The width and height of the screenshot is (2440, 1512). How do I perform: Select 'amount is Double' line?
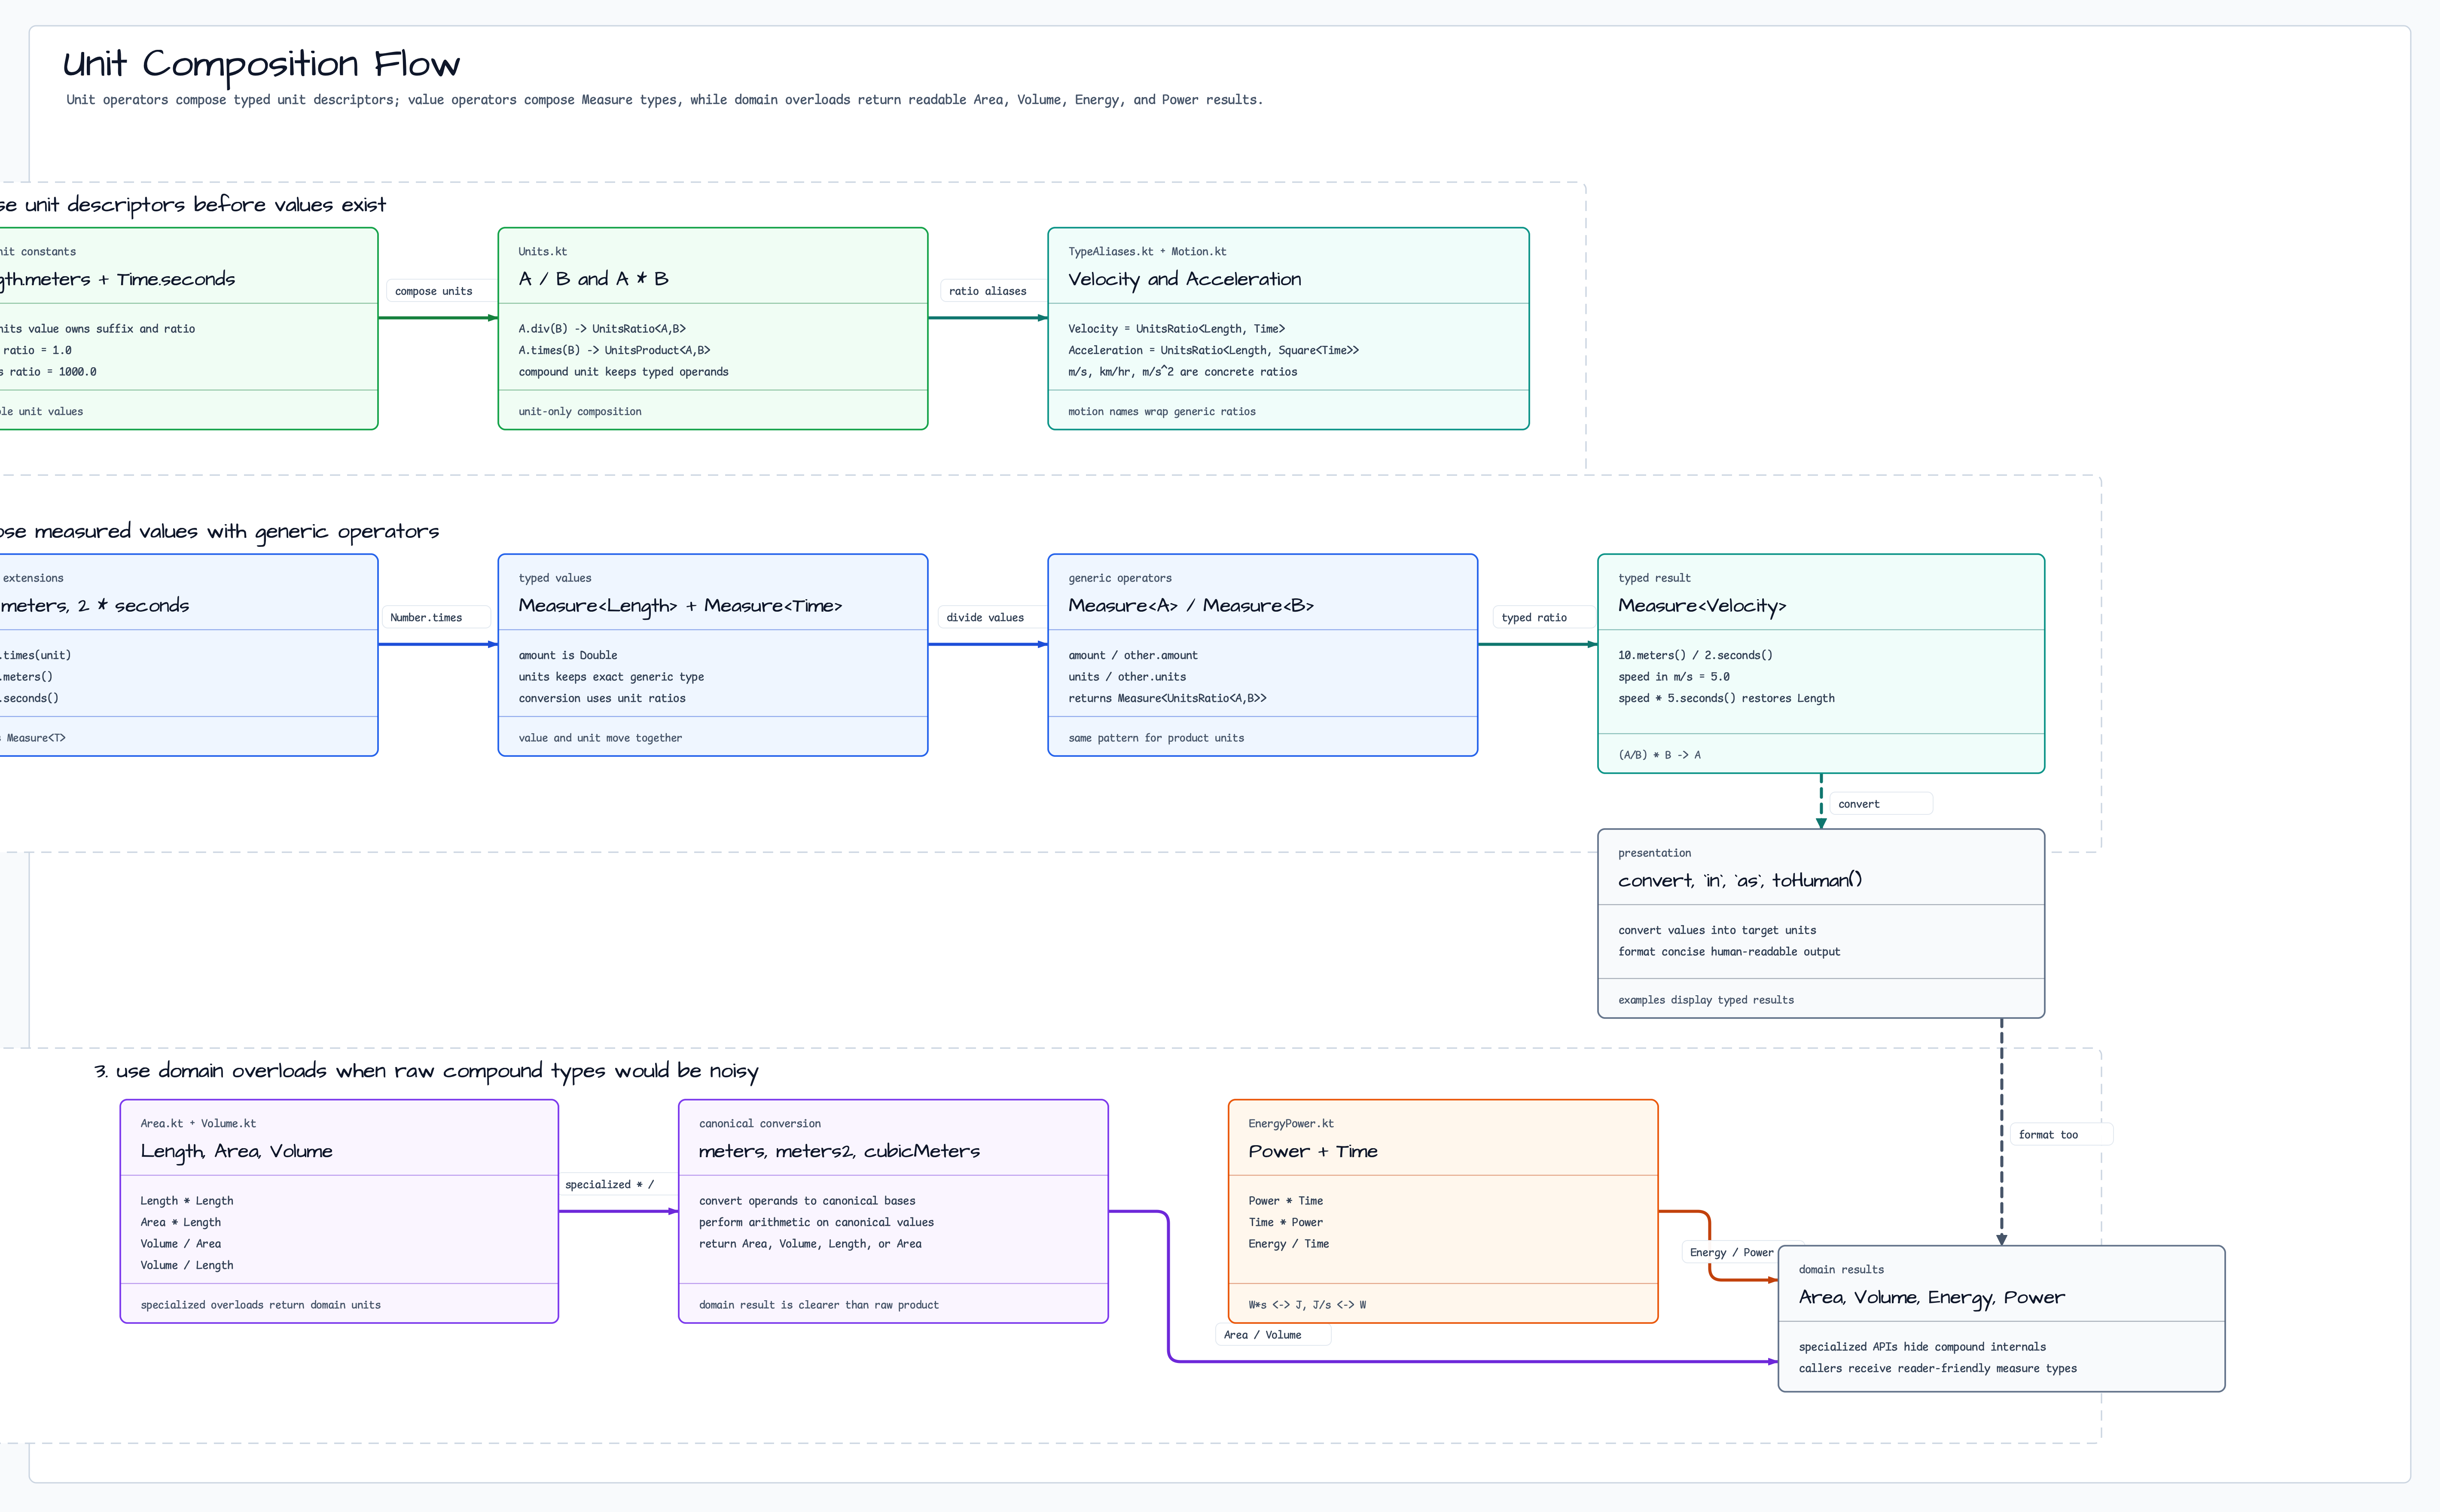568,656
